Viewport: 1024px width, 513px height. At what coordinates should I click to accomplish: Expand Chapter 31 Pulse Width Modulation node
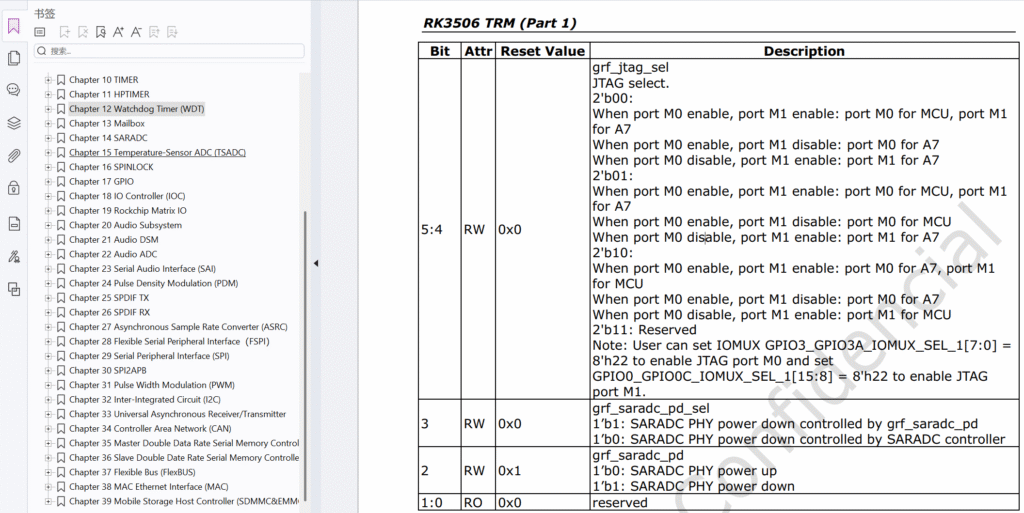click(47, 385)
